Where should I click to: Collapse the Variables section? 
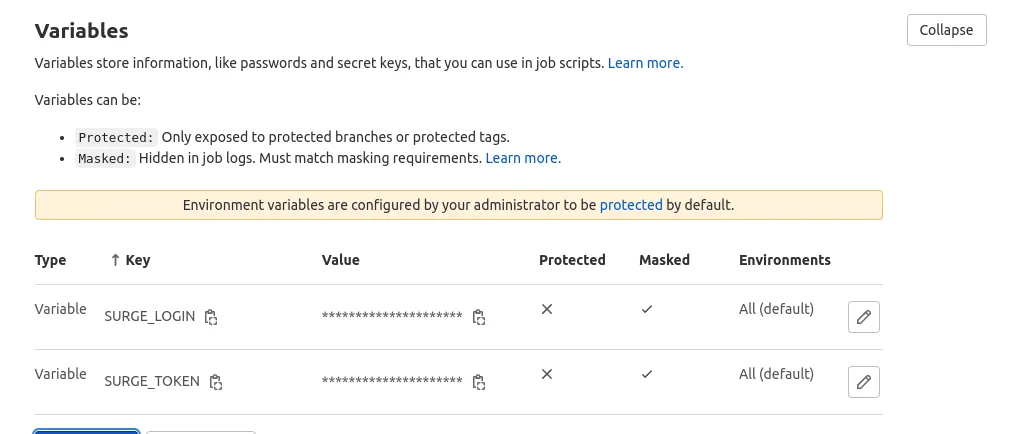coord(946,30)
